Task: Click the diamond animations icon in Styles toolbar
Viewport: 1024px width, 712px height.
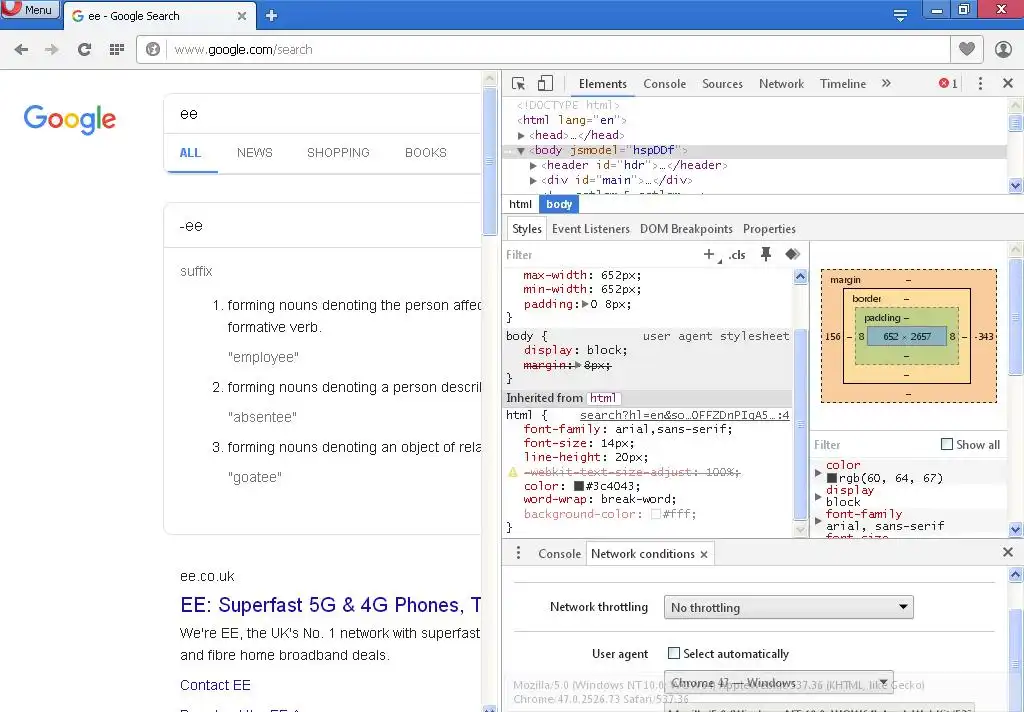Action: click(x=792, y=254)
